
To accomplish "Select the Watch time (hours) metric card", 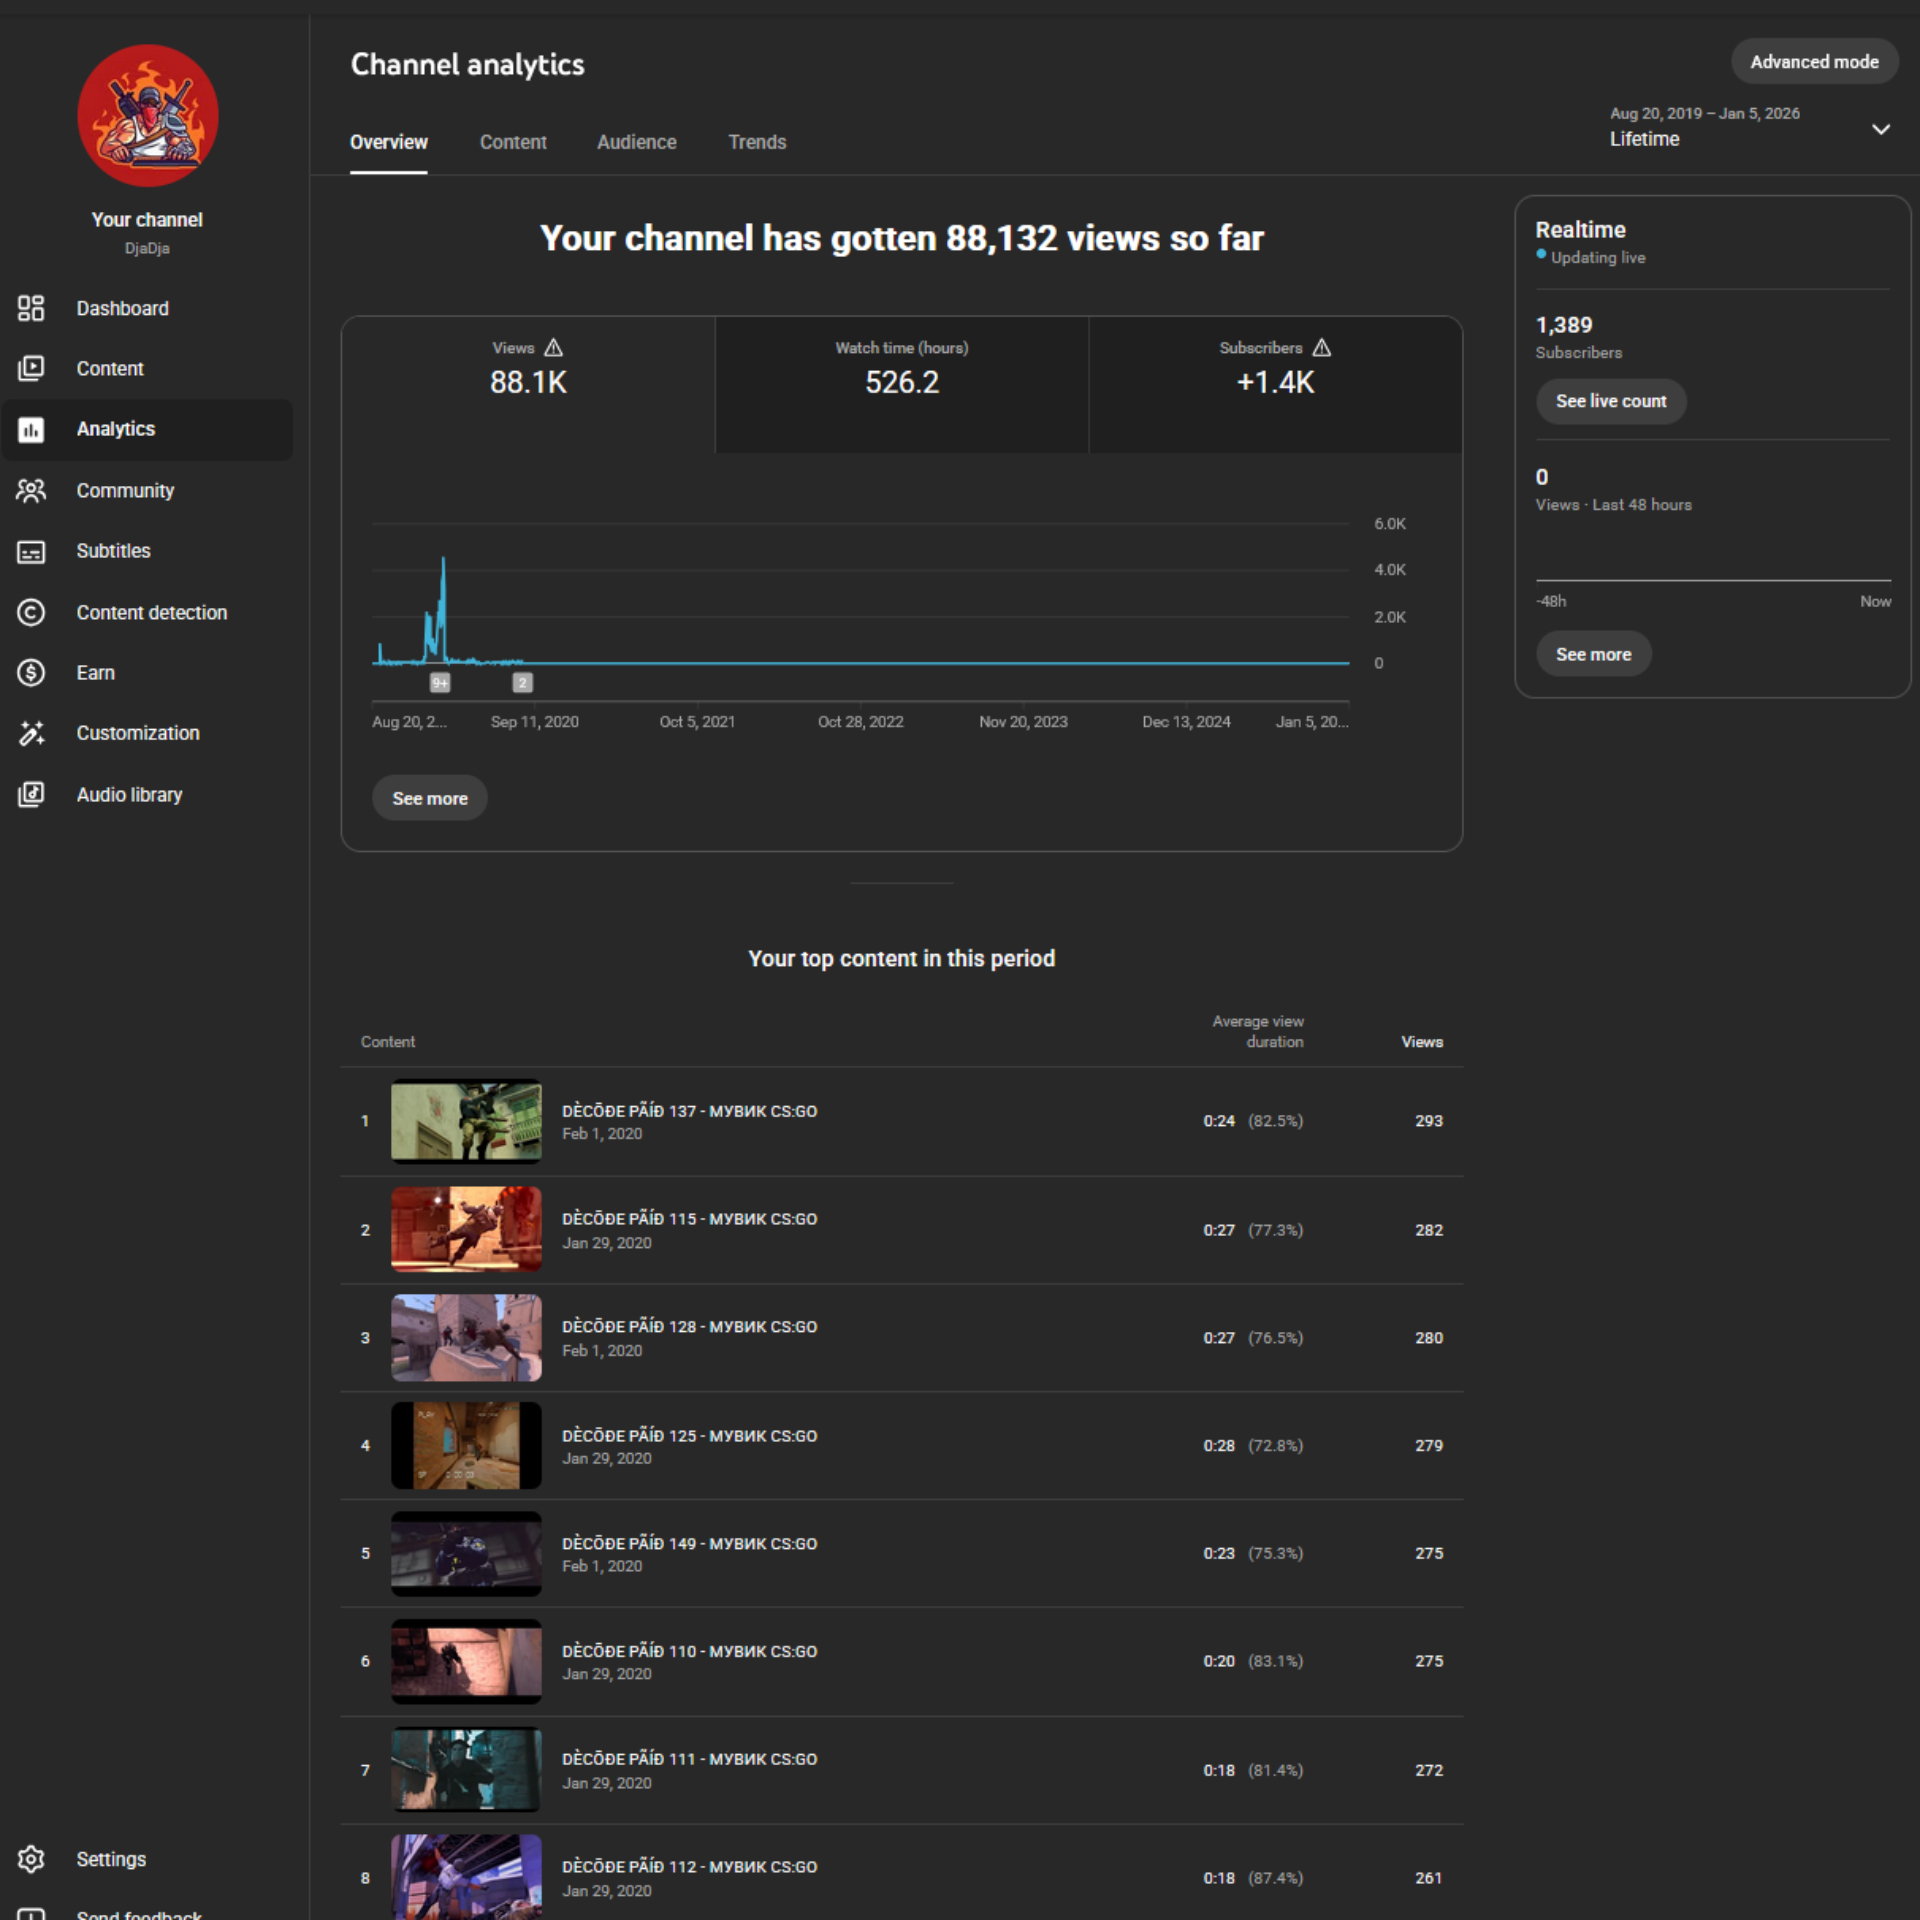I will pos(901,384).
